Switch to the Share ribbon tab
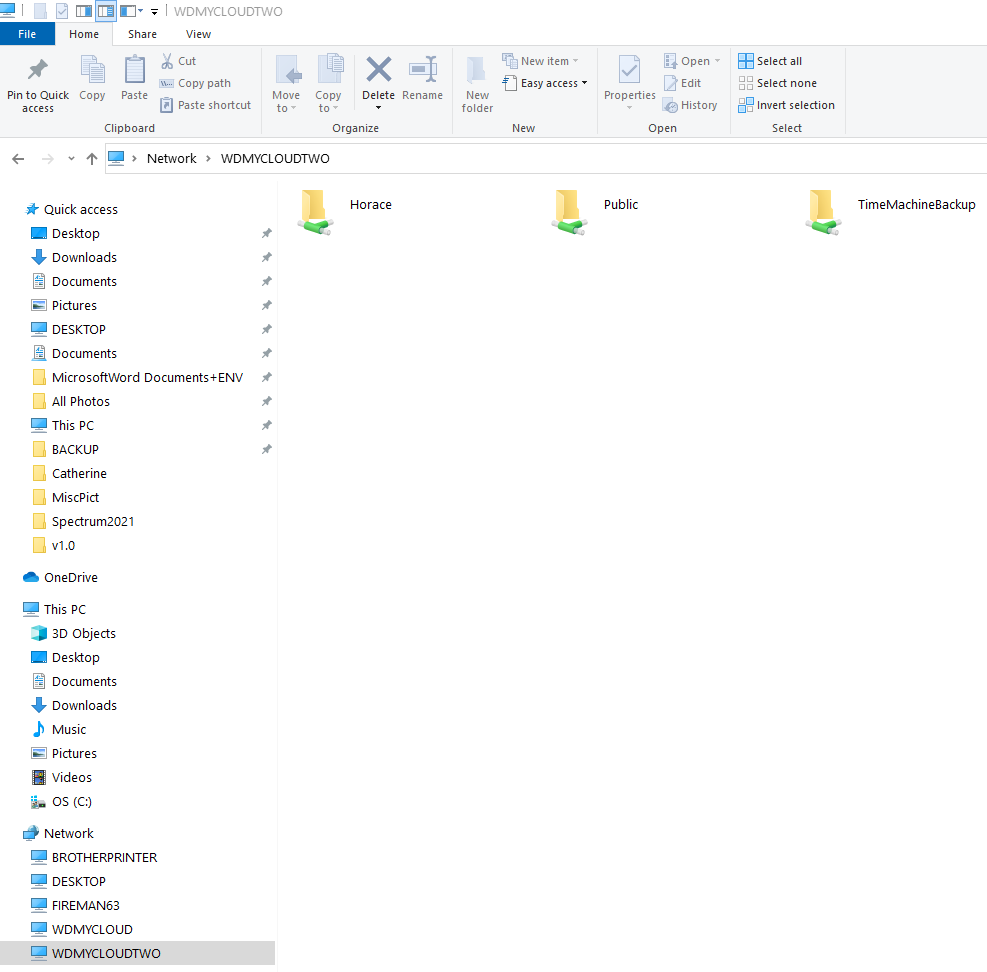This screenshot has height=972, width=987. (x=142, y=34)
